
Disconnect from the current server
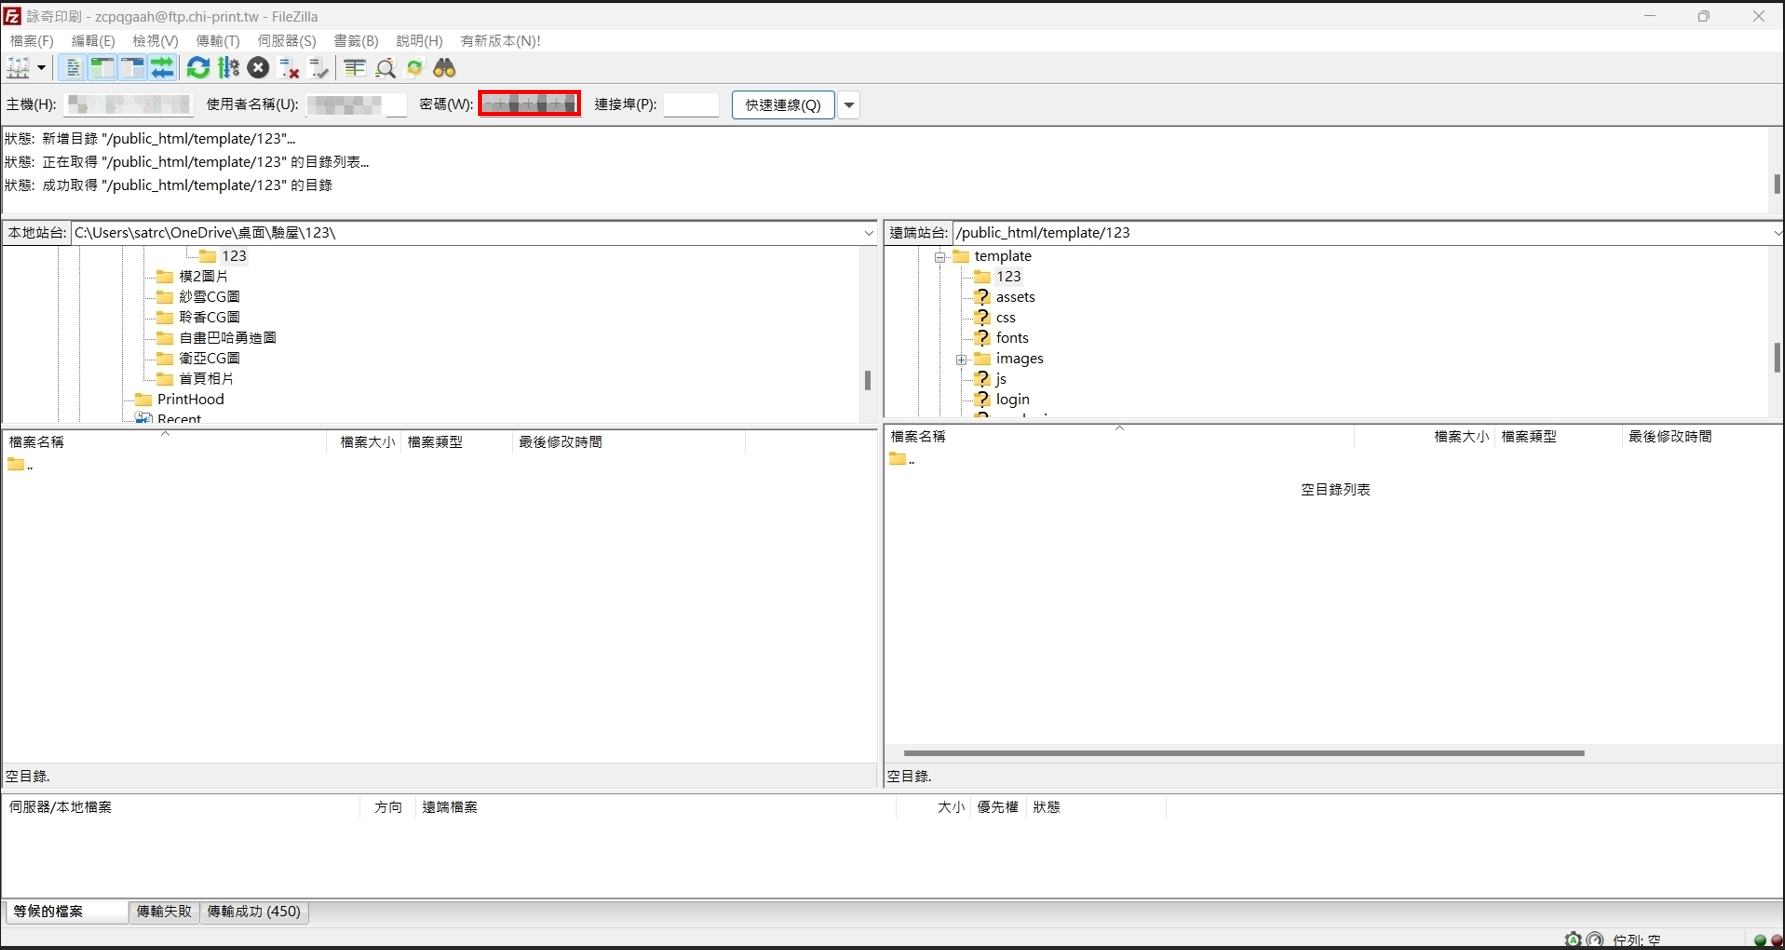click(289, 68)
